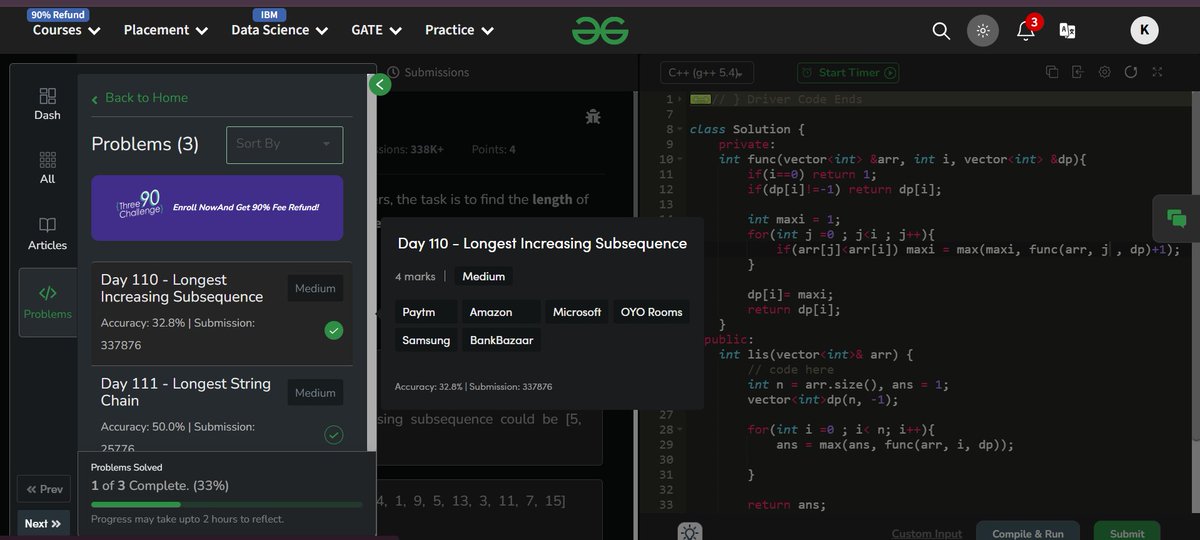Screen dimensions: 1200x540
Task: Open the Sort By dropdown
Action: (285, 144)
